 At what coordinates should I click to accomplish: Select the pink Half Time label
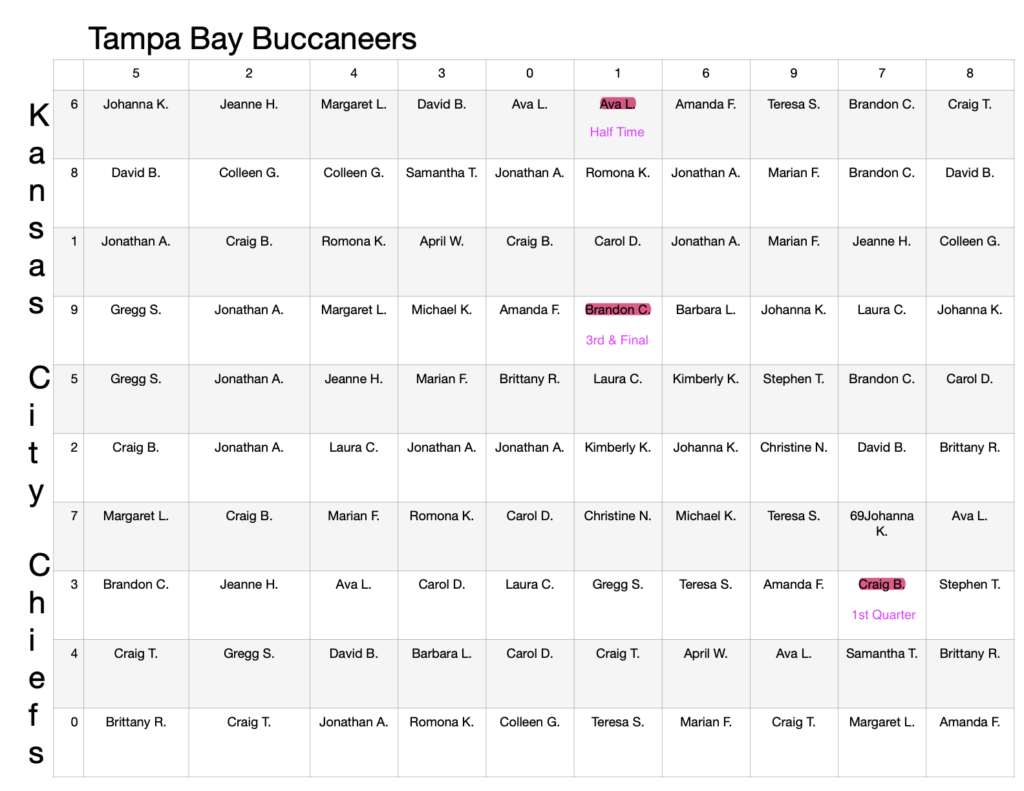[617, 132]
